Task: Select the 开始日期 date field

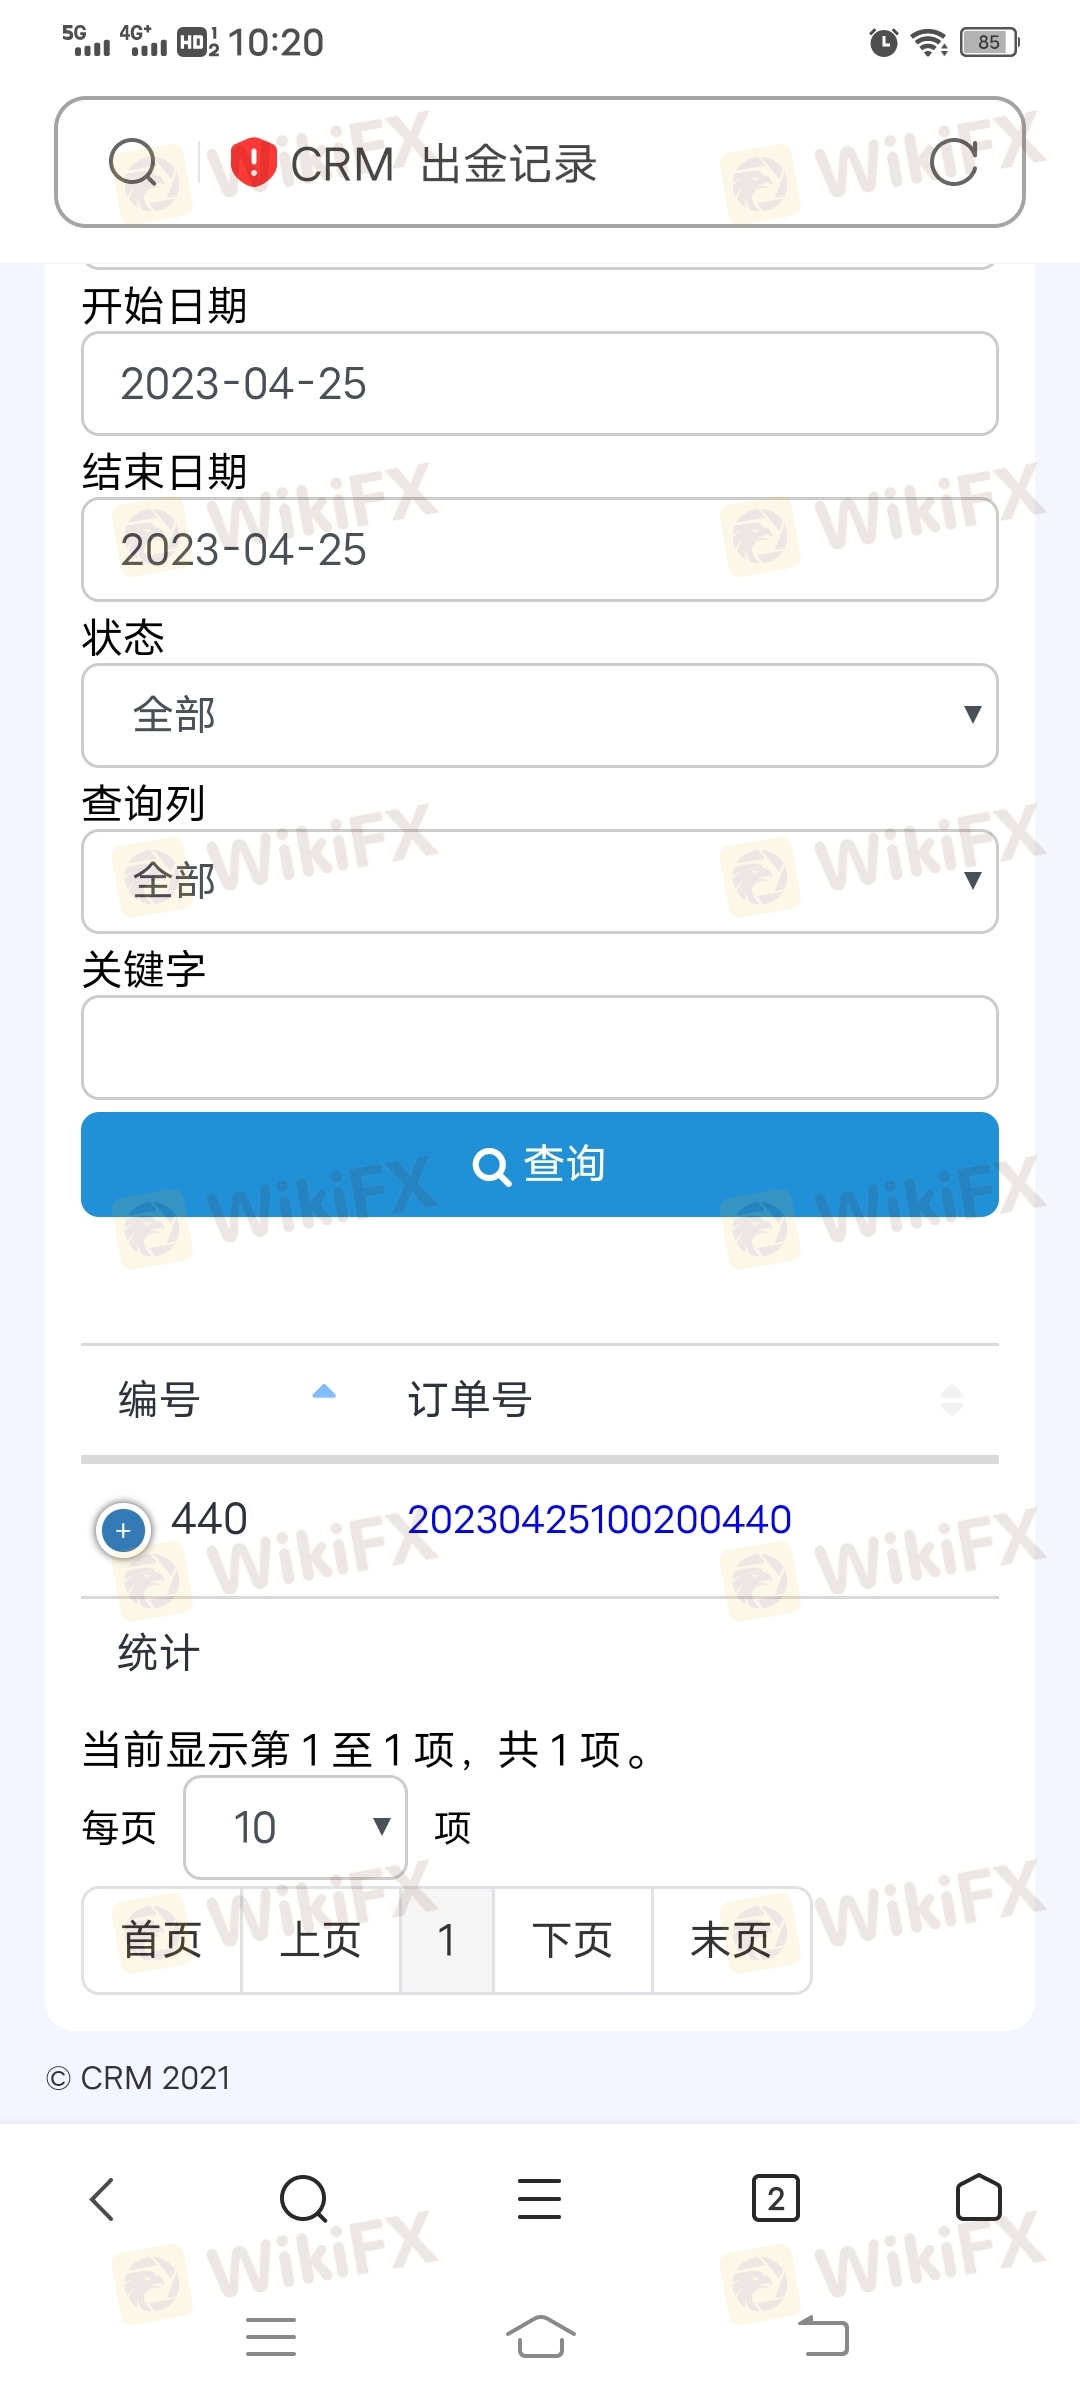Action: 540,383
